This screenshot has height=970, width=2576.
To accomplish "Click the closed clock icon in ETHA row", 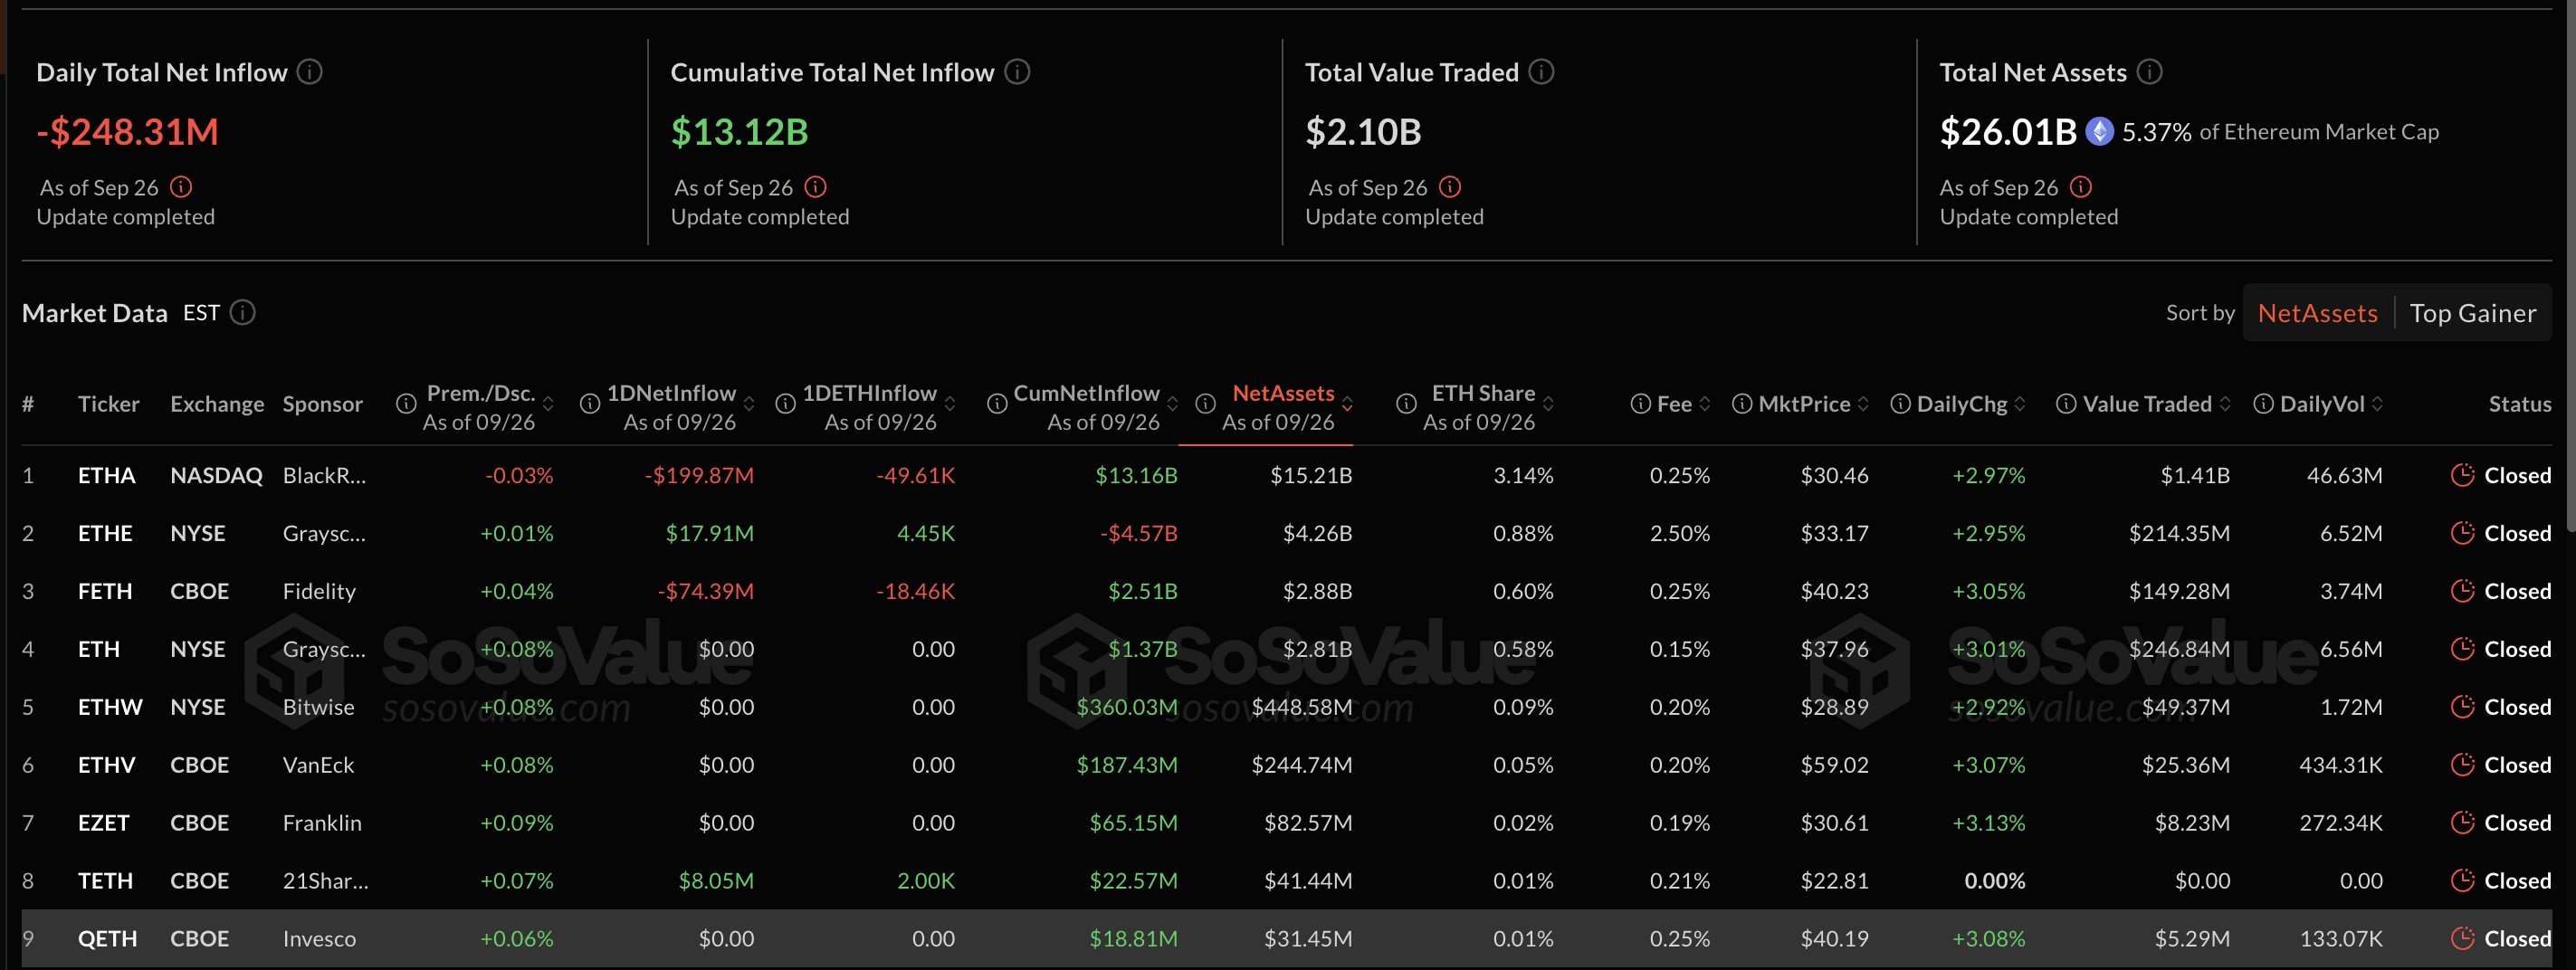I will click(2463, 475).
